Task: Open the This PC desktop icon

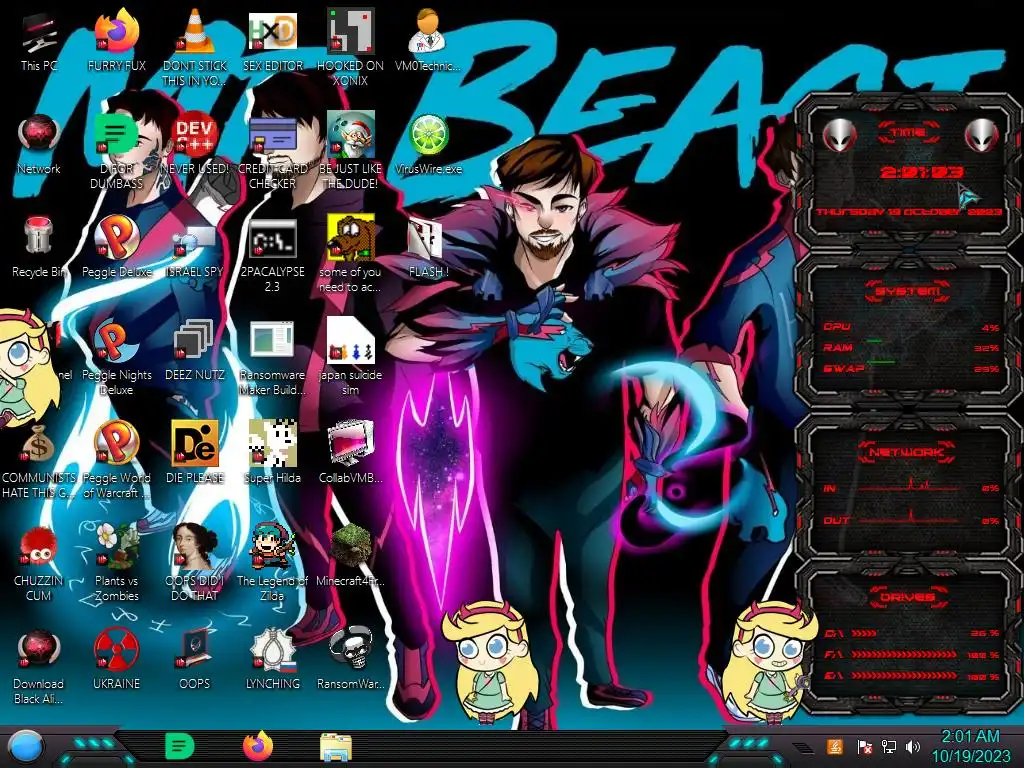Action: pyautogui.click(x=39, y=42)
